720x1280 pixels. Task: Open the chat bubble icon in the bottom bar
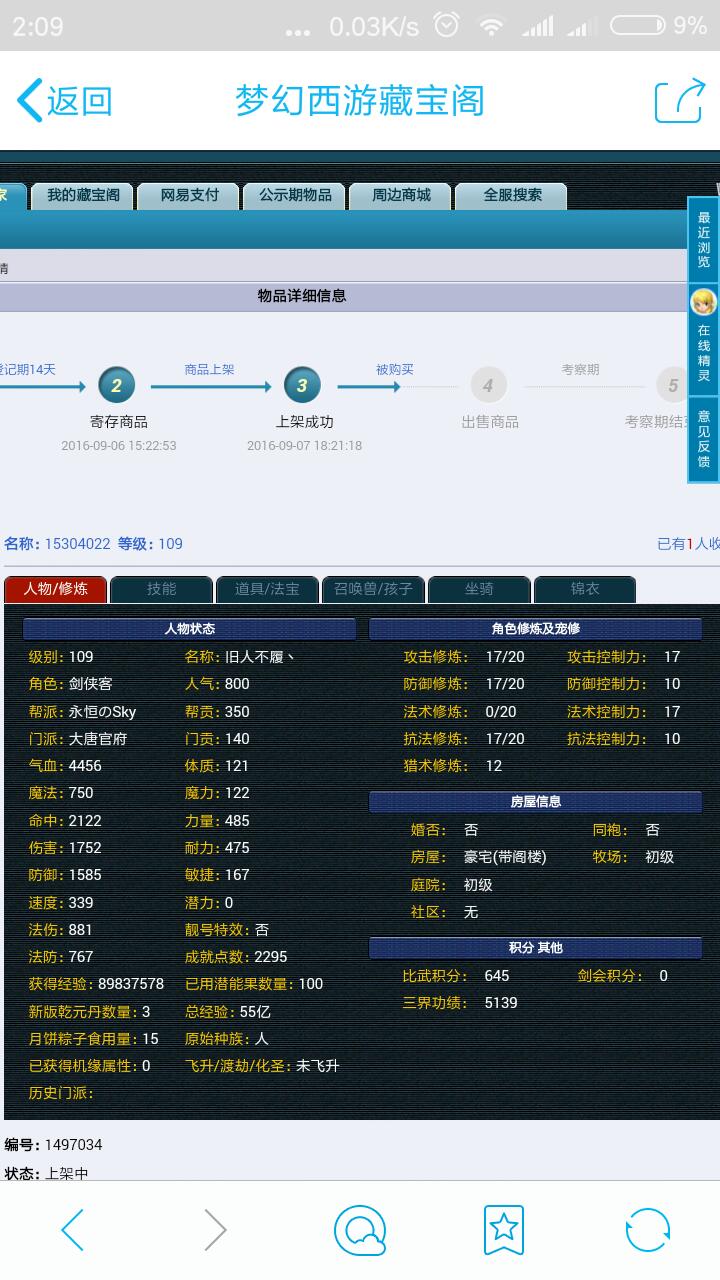(x=360, y=1230)
